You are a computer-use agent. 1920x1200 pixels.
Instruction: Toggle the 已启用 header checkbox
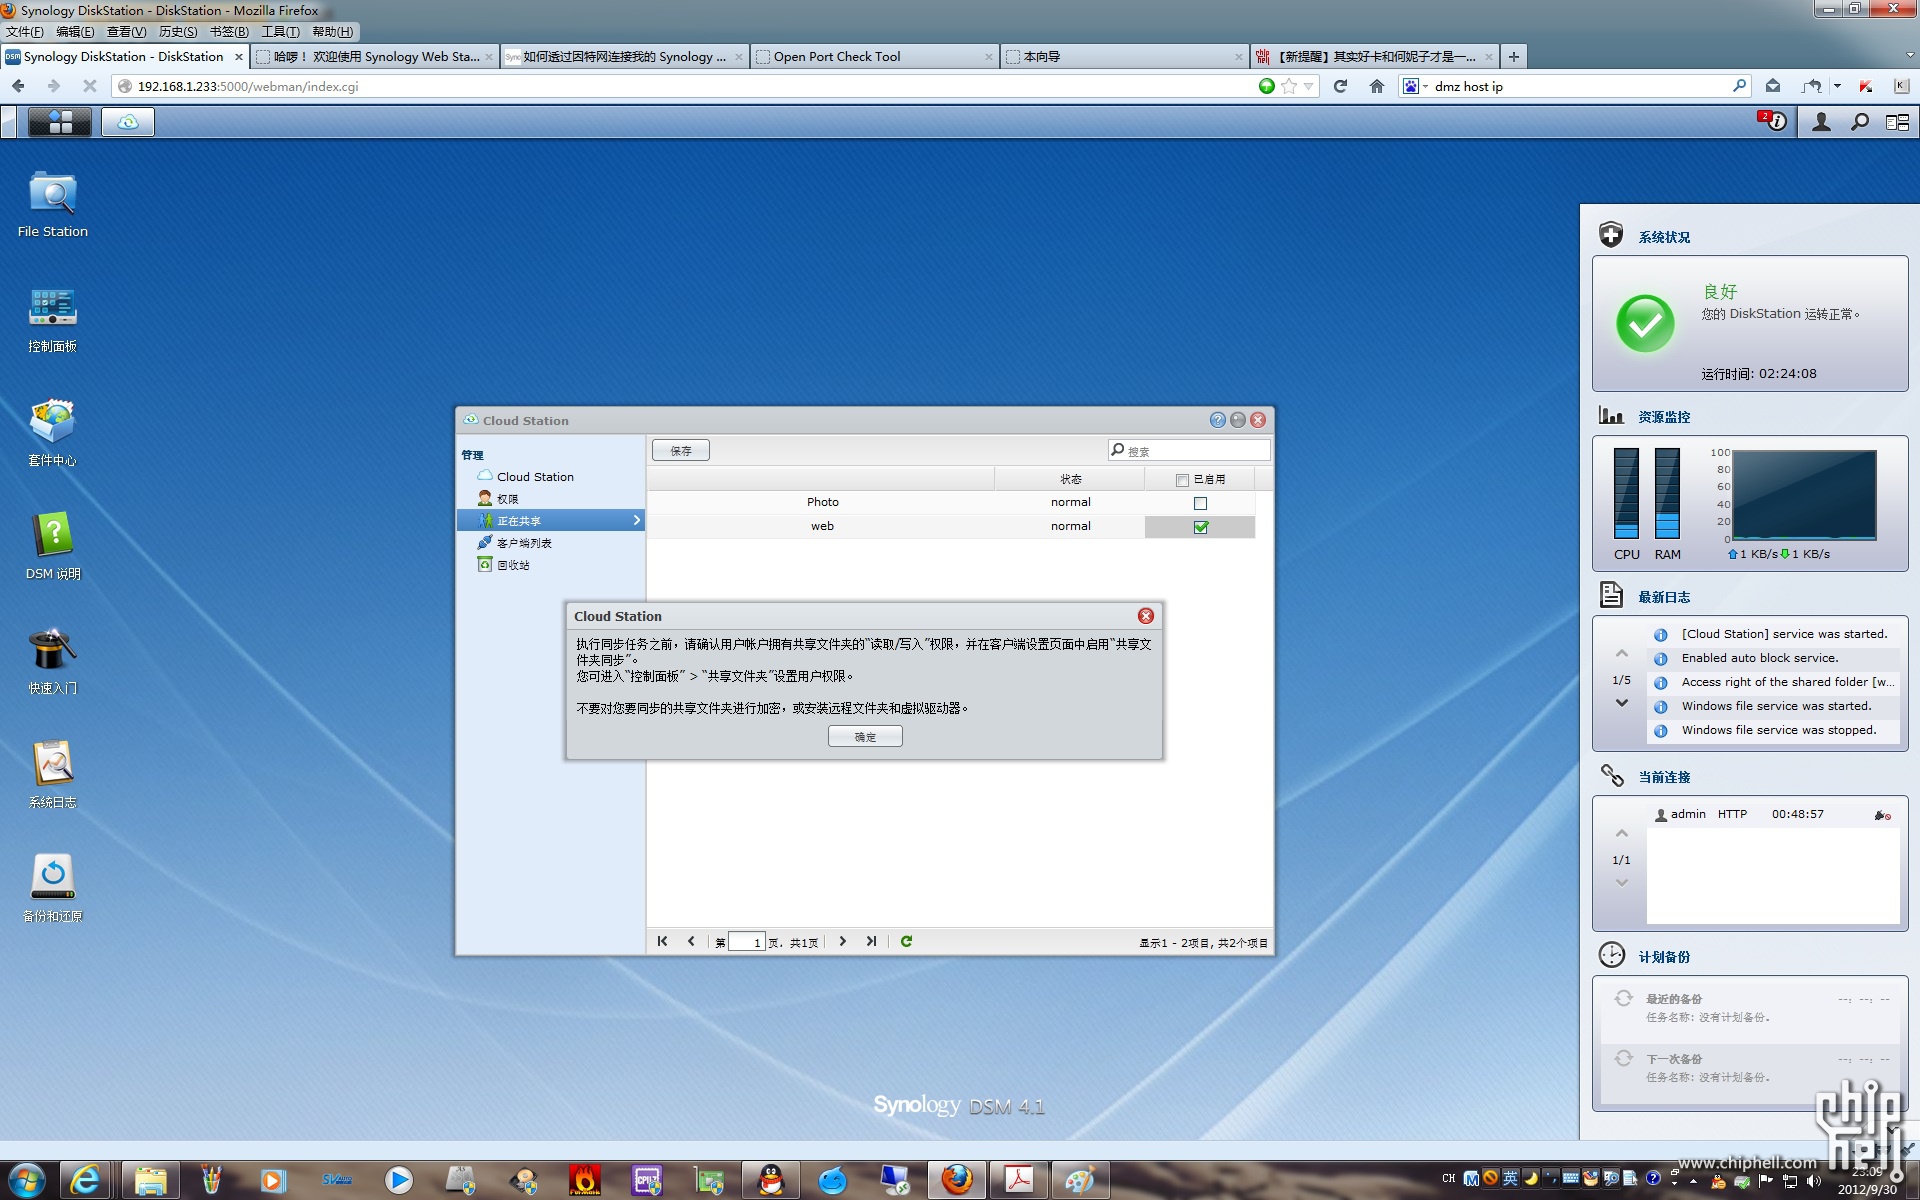pos(1182,480)
